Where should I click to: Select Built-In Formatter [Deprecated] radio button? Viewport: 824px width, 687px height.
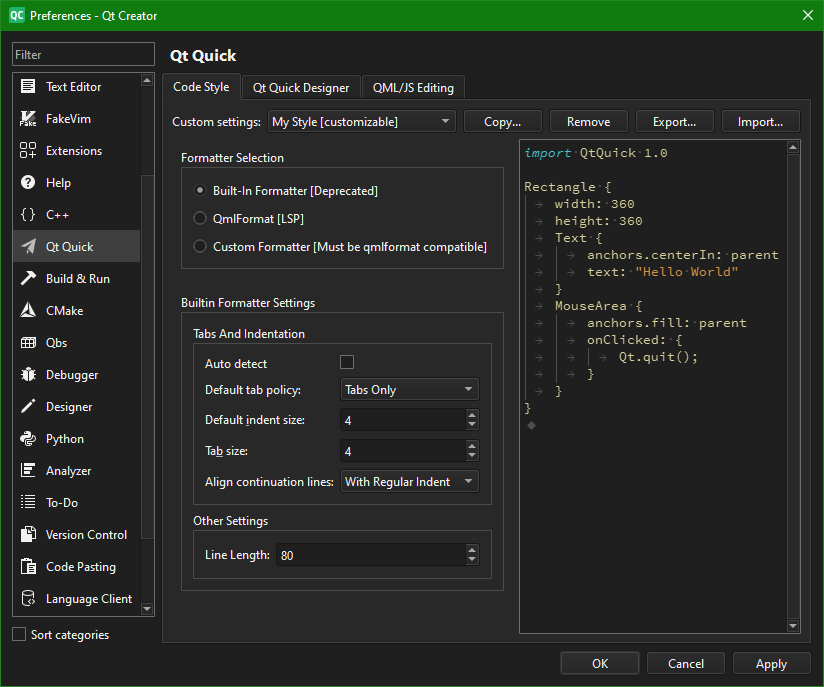coord(200,190)
